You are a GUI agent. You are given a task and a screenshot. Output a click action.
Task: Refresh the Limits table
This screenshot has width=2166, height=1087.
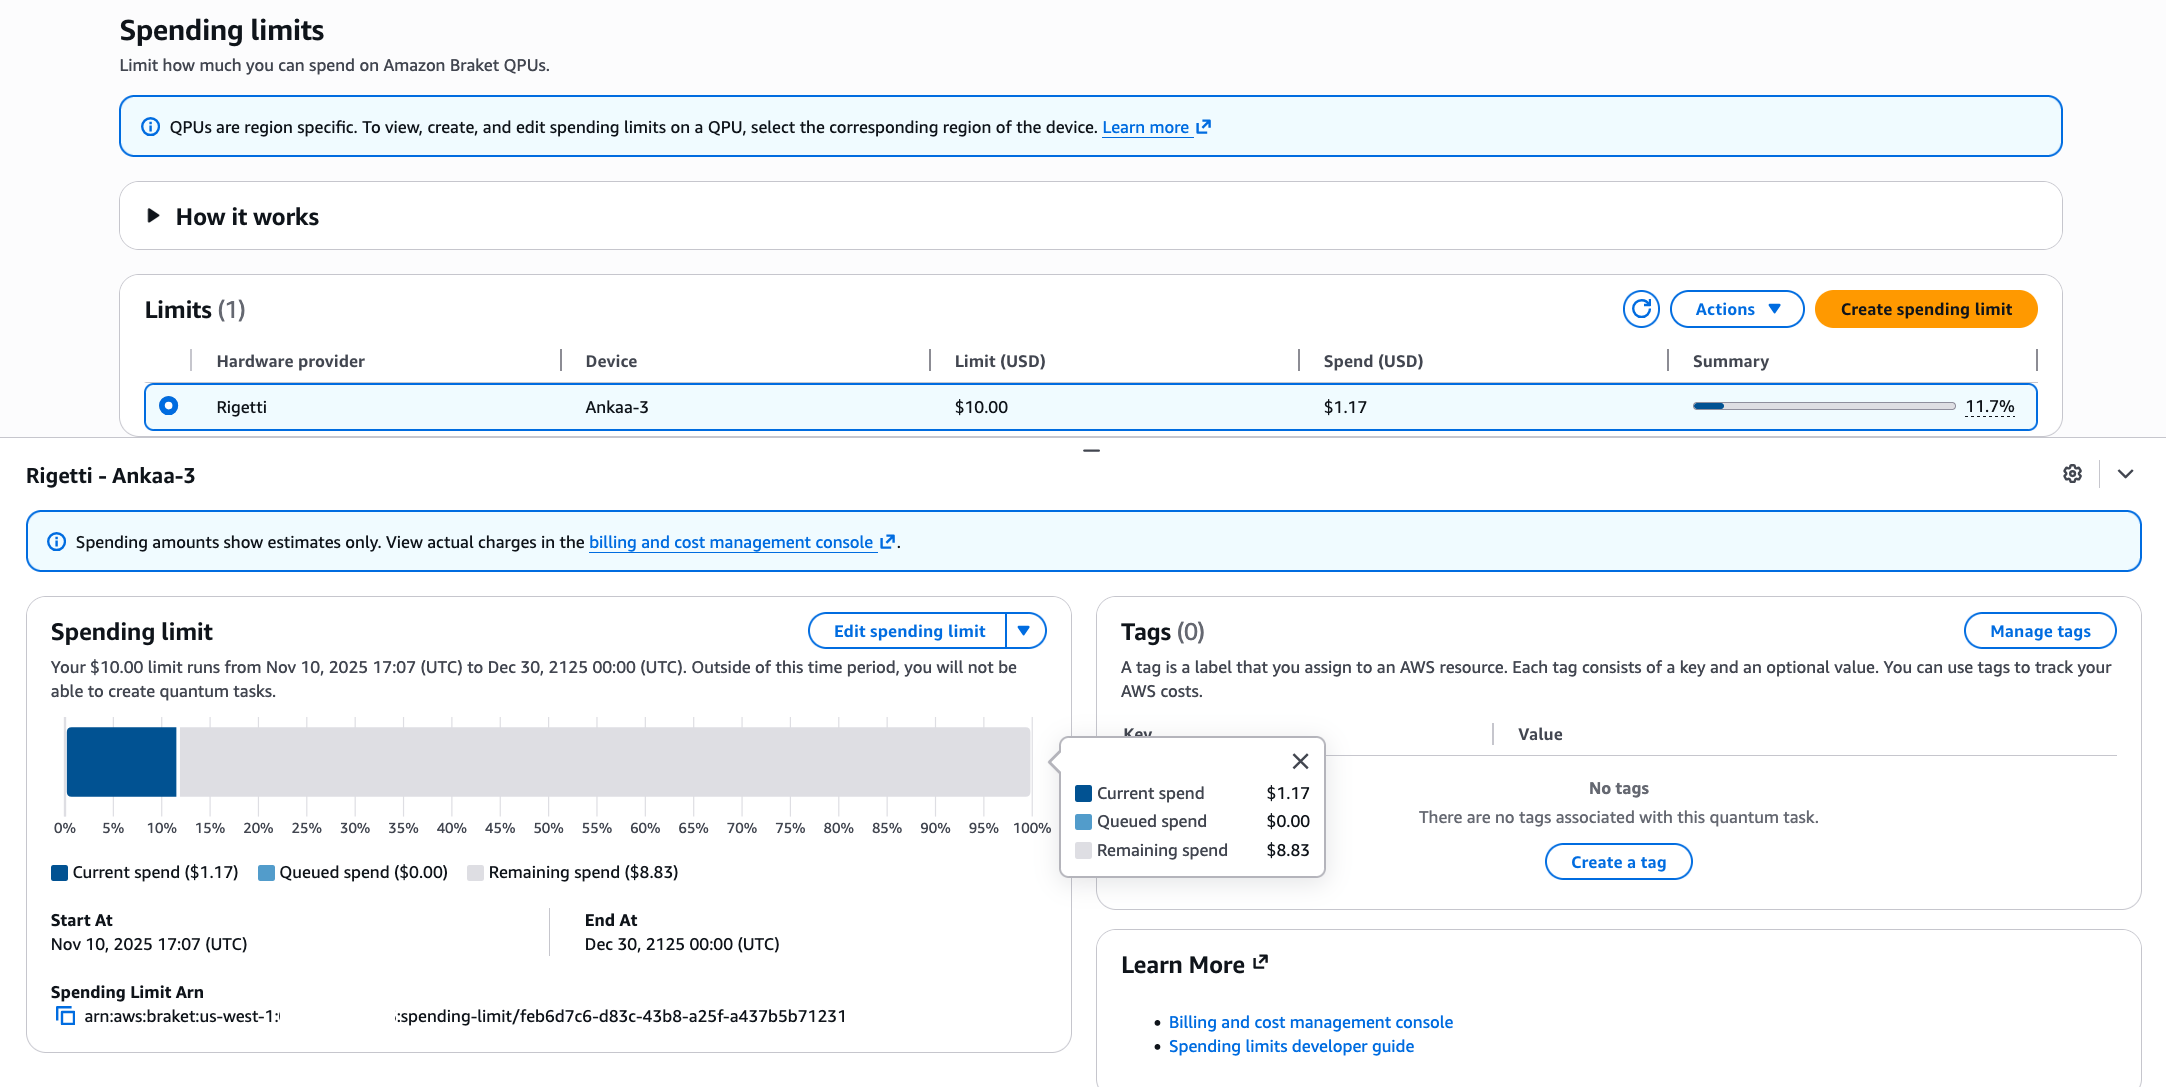pos(1640,309)
